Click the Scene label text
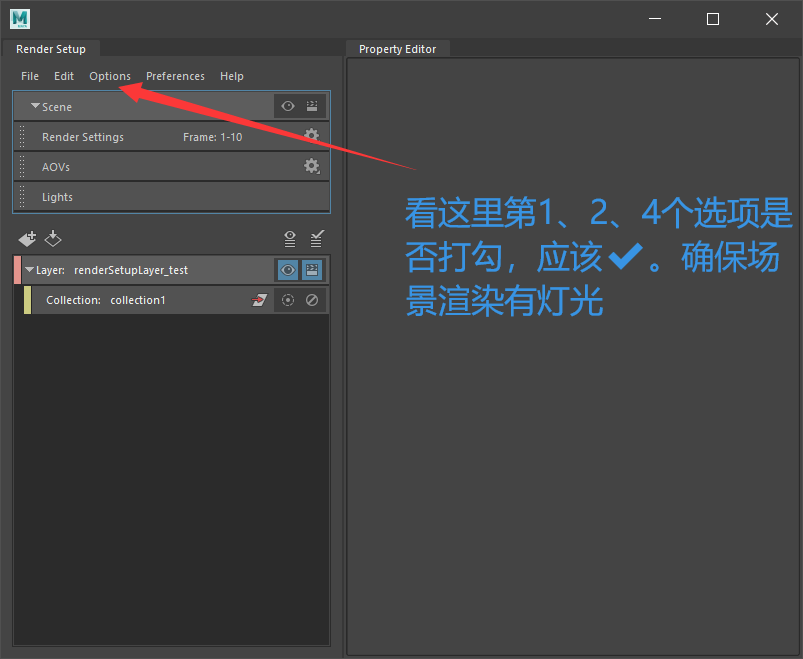This screenshot has width=803, height=659. 57,107
